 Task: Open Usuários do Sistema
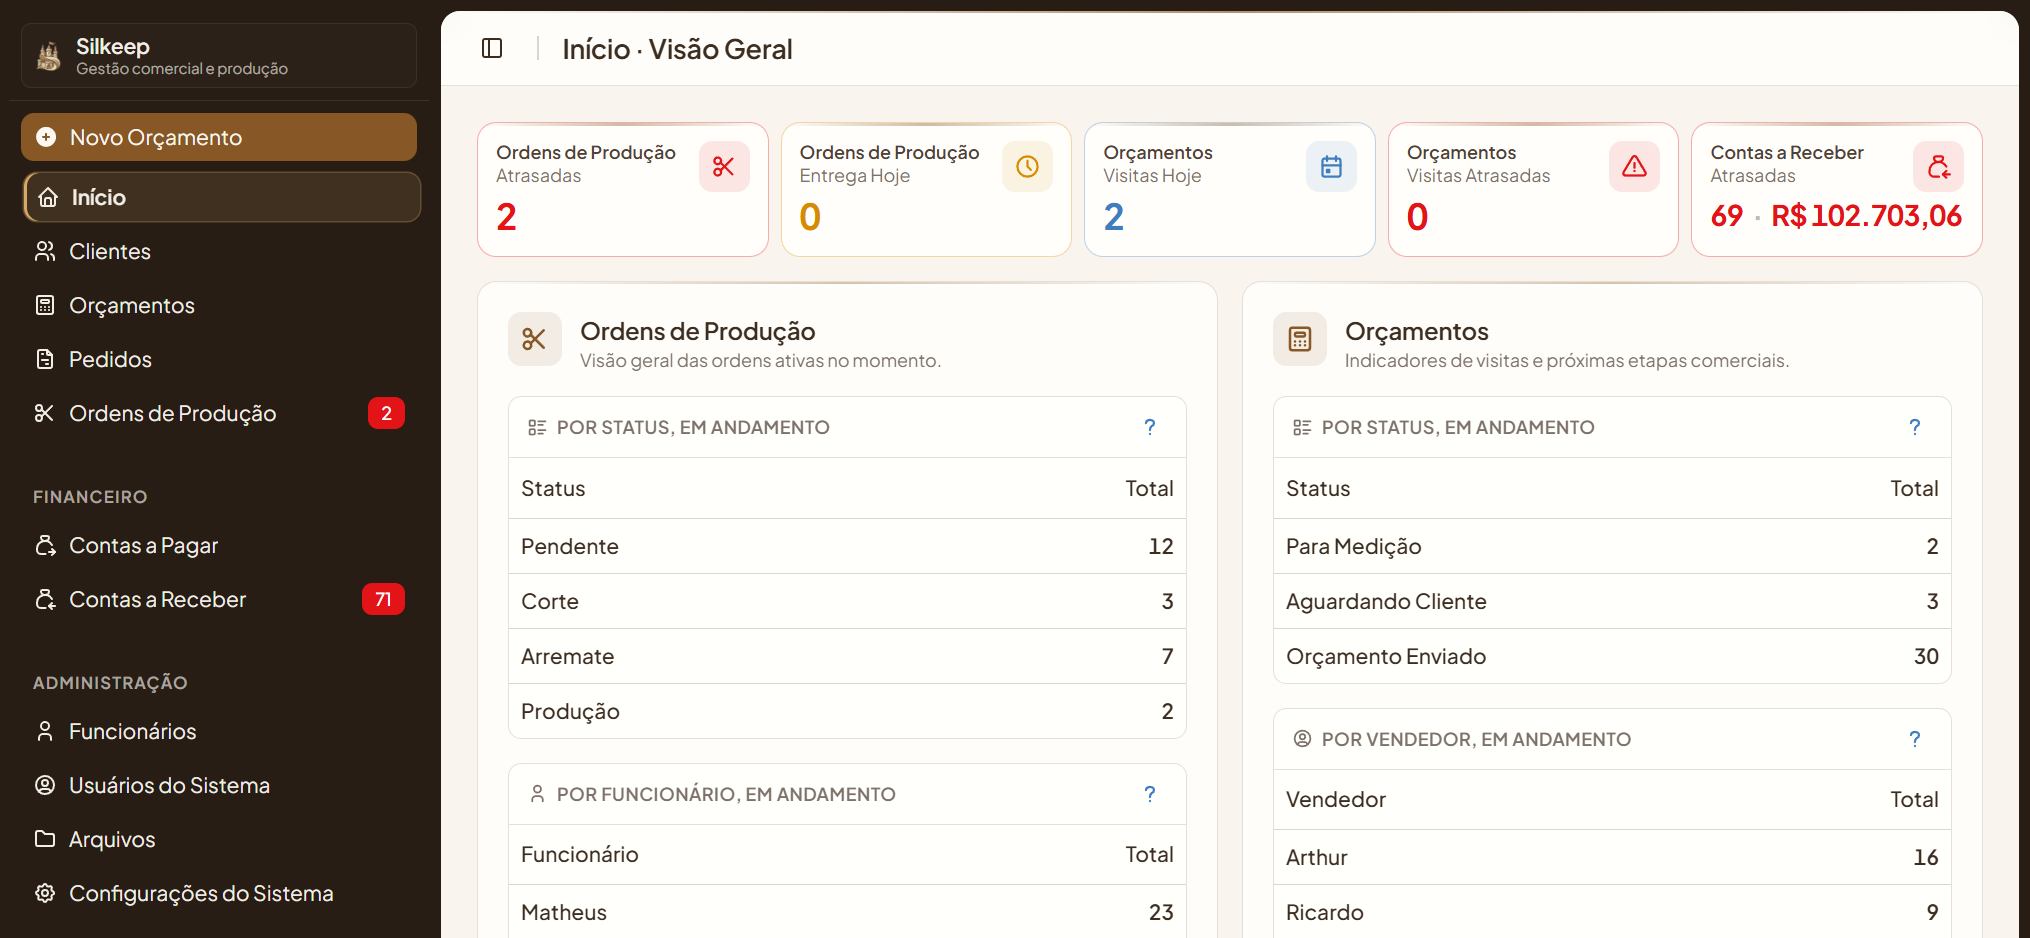pyautogui.click(x=219, y=785)
